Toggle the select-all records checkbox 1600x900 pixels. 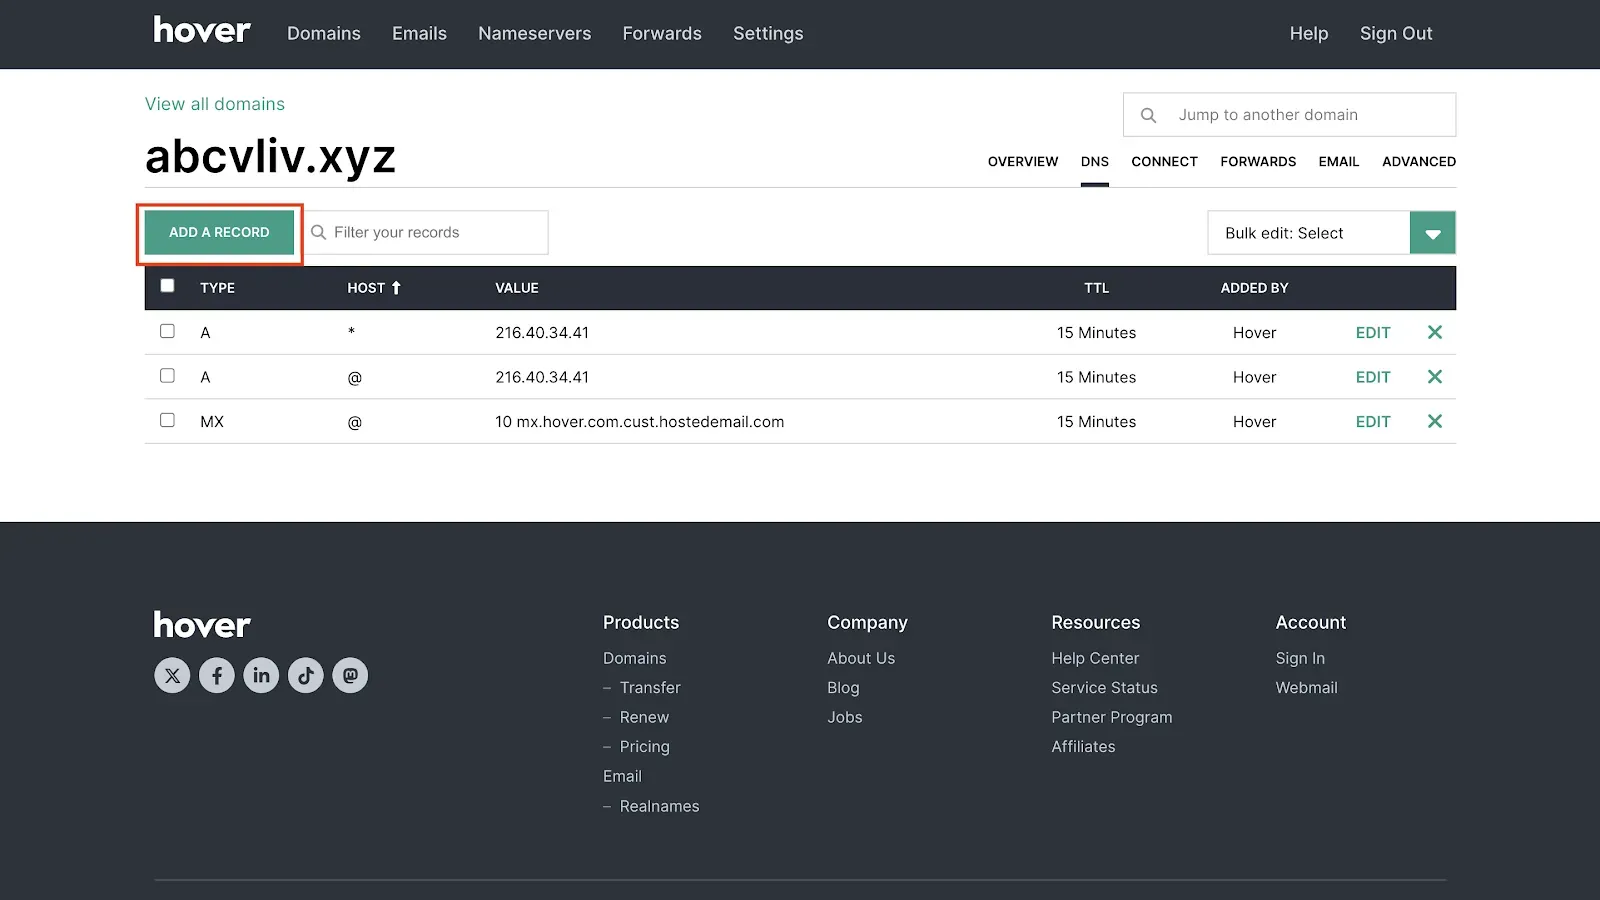pos(167,286)
